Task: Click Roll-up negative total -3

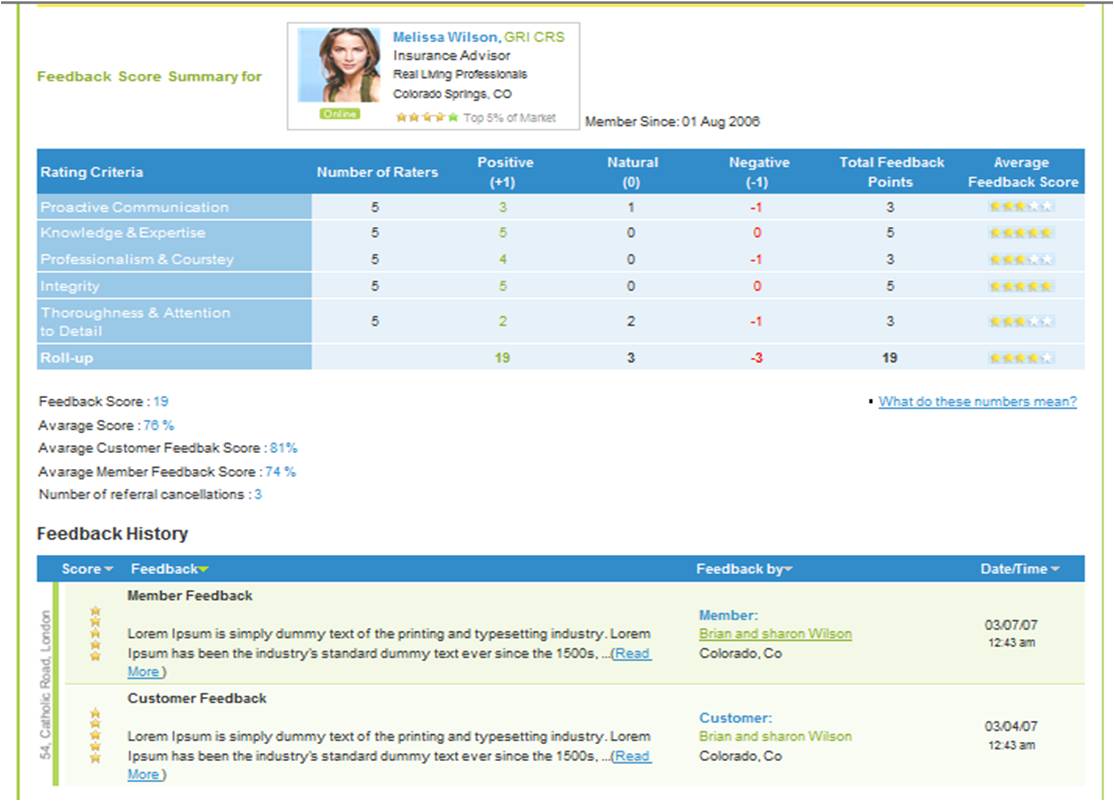Action: [x=756, y=358]
